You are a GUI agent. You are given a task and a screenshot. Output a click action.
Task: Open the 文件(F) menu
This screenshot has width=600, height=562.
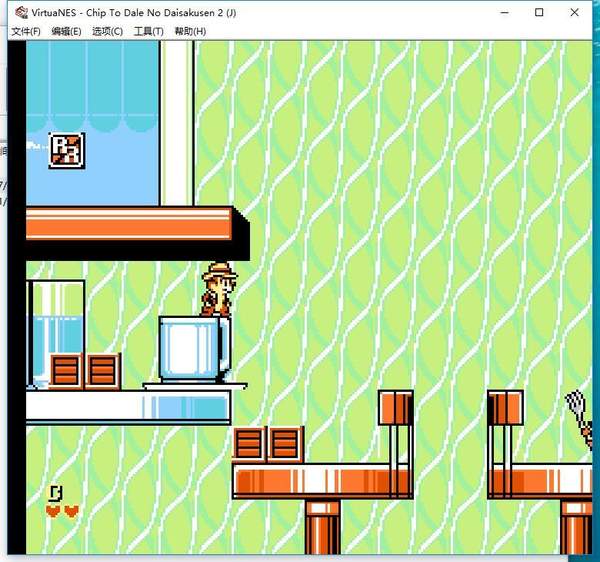(26, 31)
